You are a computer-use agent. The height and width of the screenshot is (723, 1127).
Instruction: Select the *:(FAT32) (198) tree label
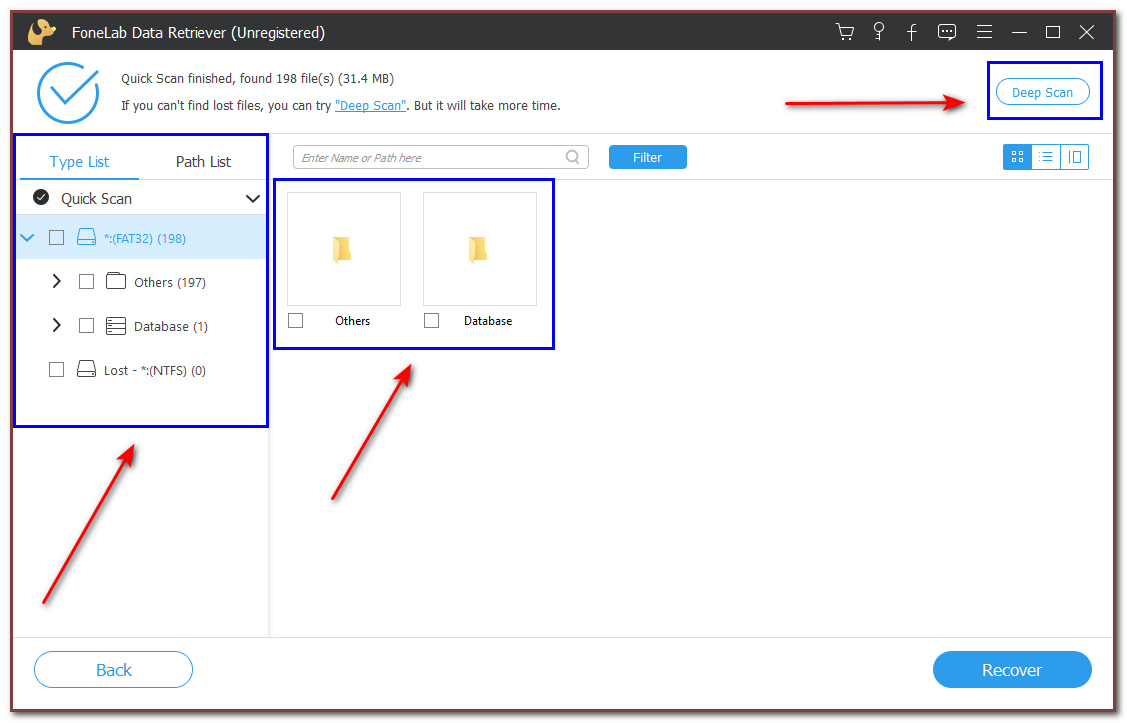tap(144, 238)
